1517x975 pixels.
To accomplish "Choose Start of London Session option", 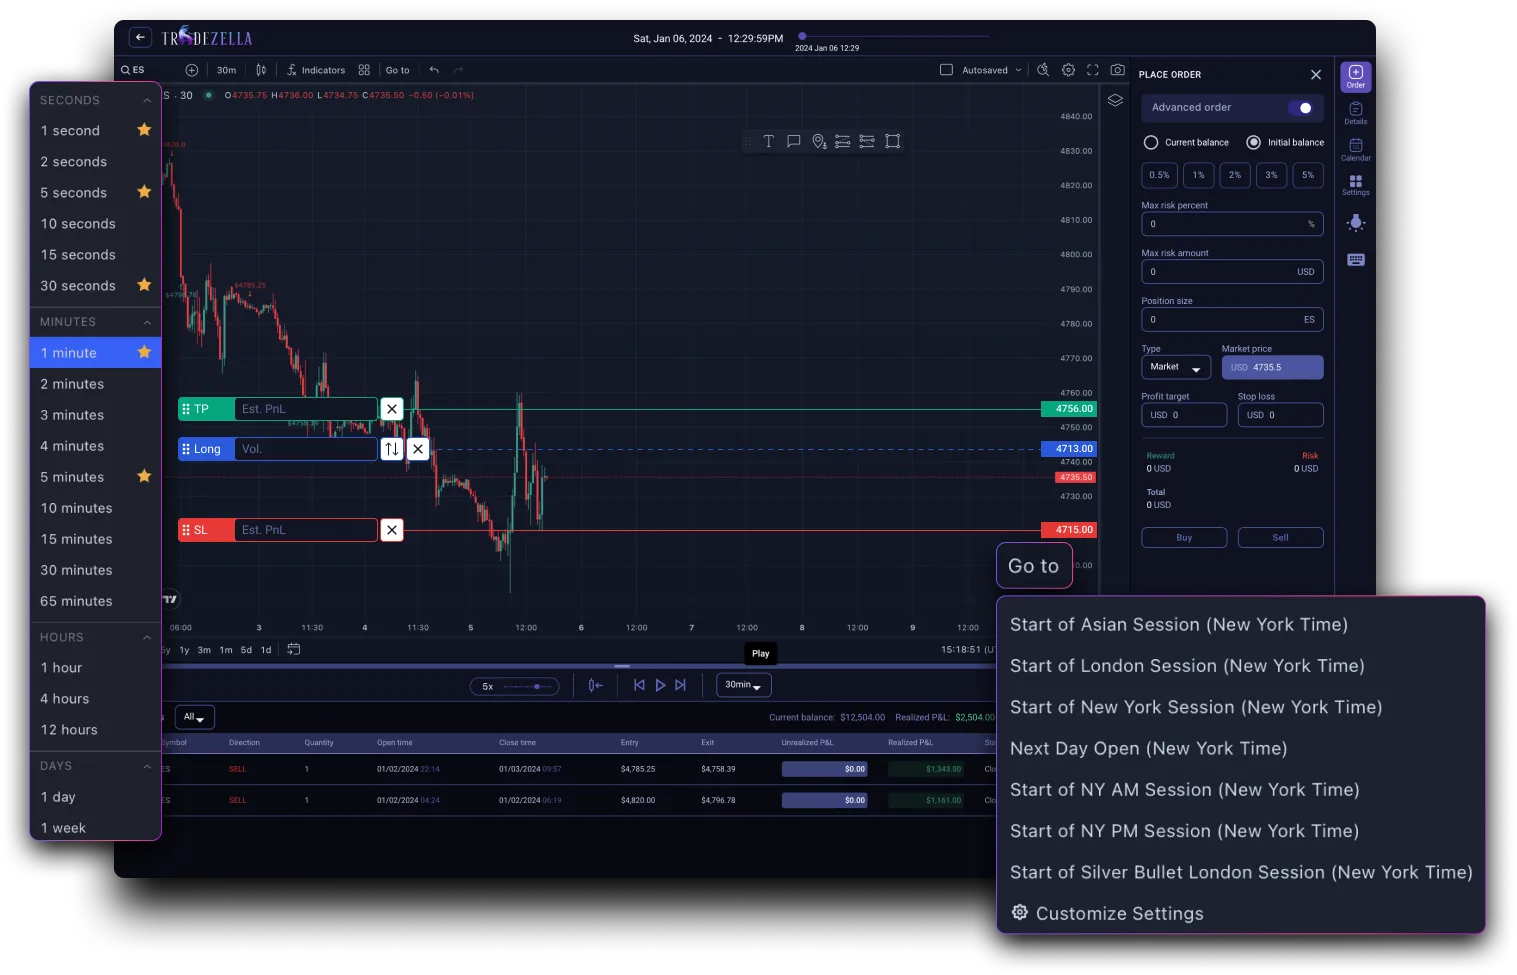I will [x=1186, y=666].
